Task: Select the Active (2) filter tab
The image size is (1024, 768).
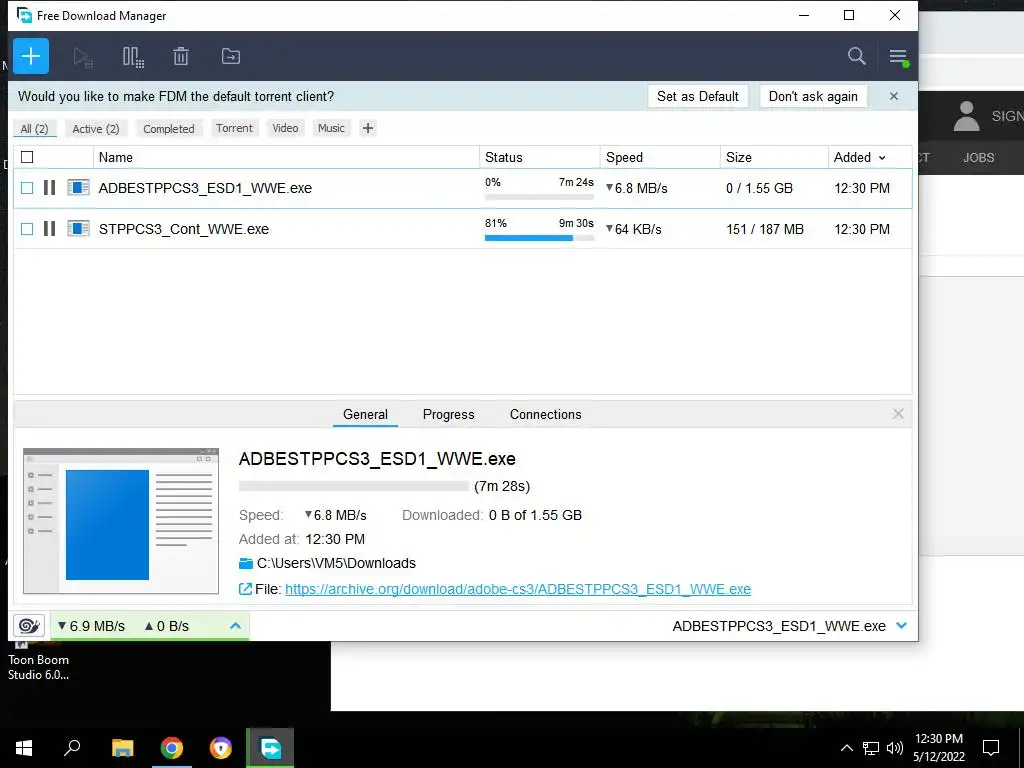Action: pyautogui.click(x=96, y=129)
